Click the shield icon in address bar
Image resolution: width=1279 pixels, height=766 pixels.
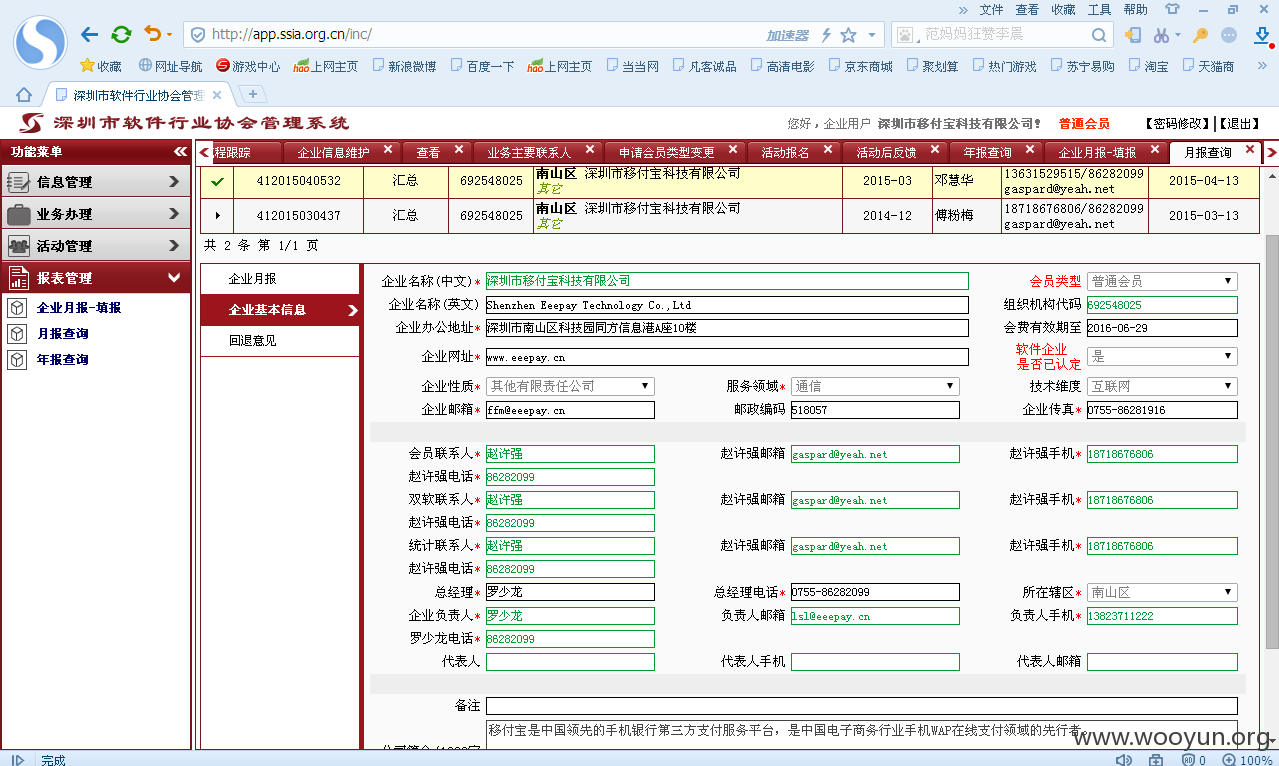[197, 35]
